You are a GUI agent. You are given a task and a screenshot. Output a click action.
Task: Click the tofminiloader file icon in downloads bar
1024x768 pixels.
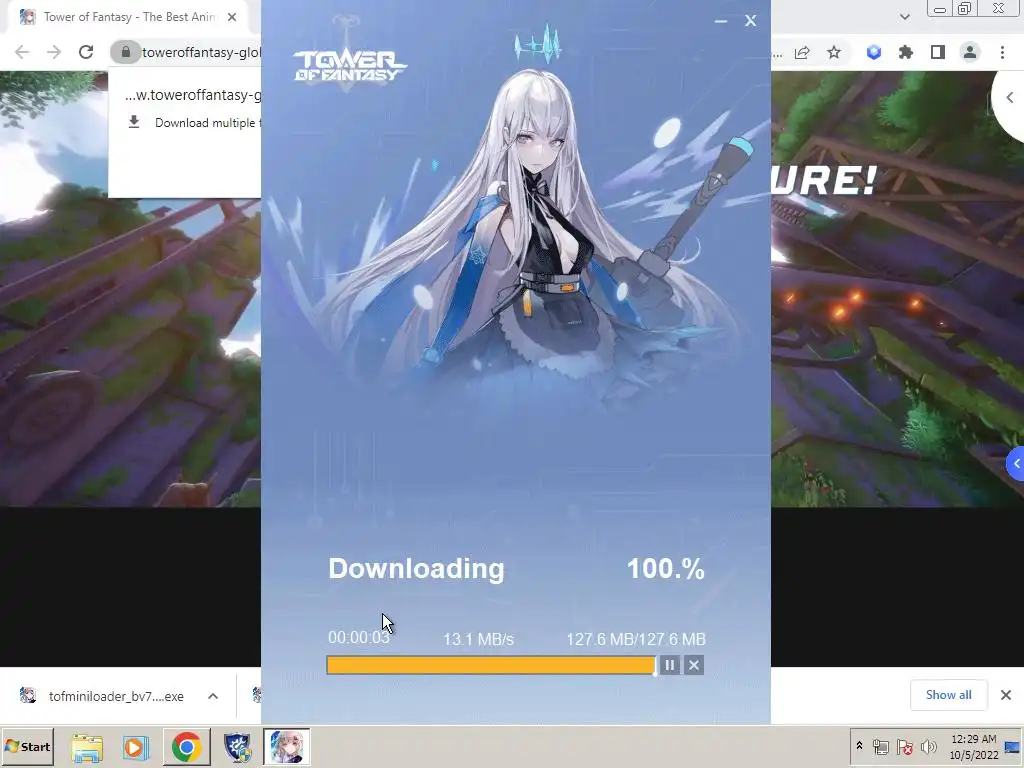click(27, 696)
